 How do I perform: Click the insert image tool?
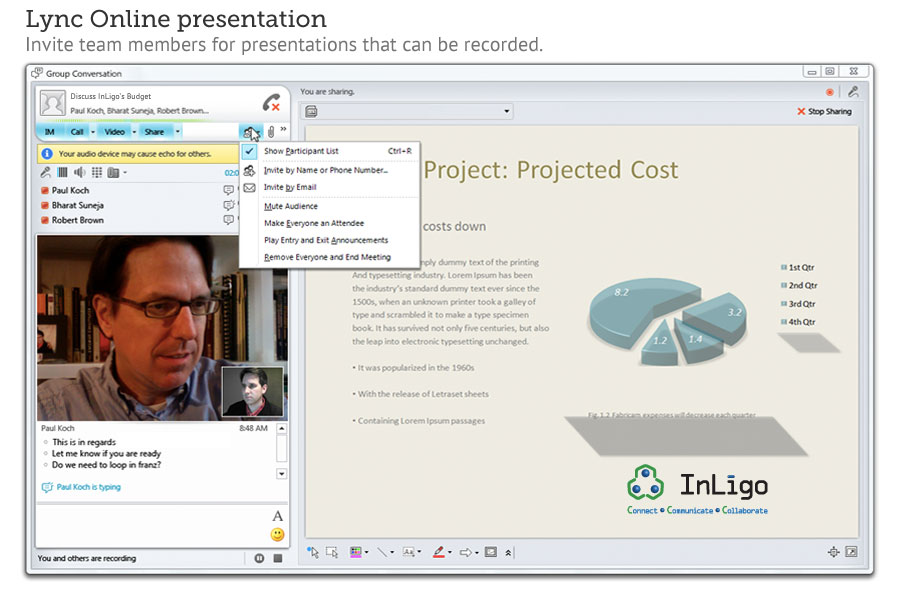click(491, 552)
